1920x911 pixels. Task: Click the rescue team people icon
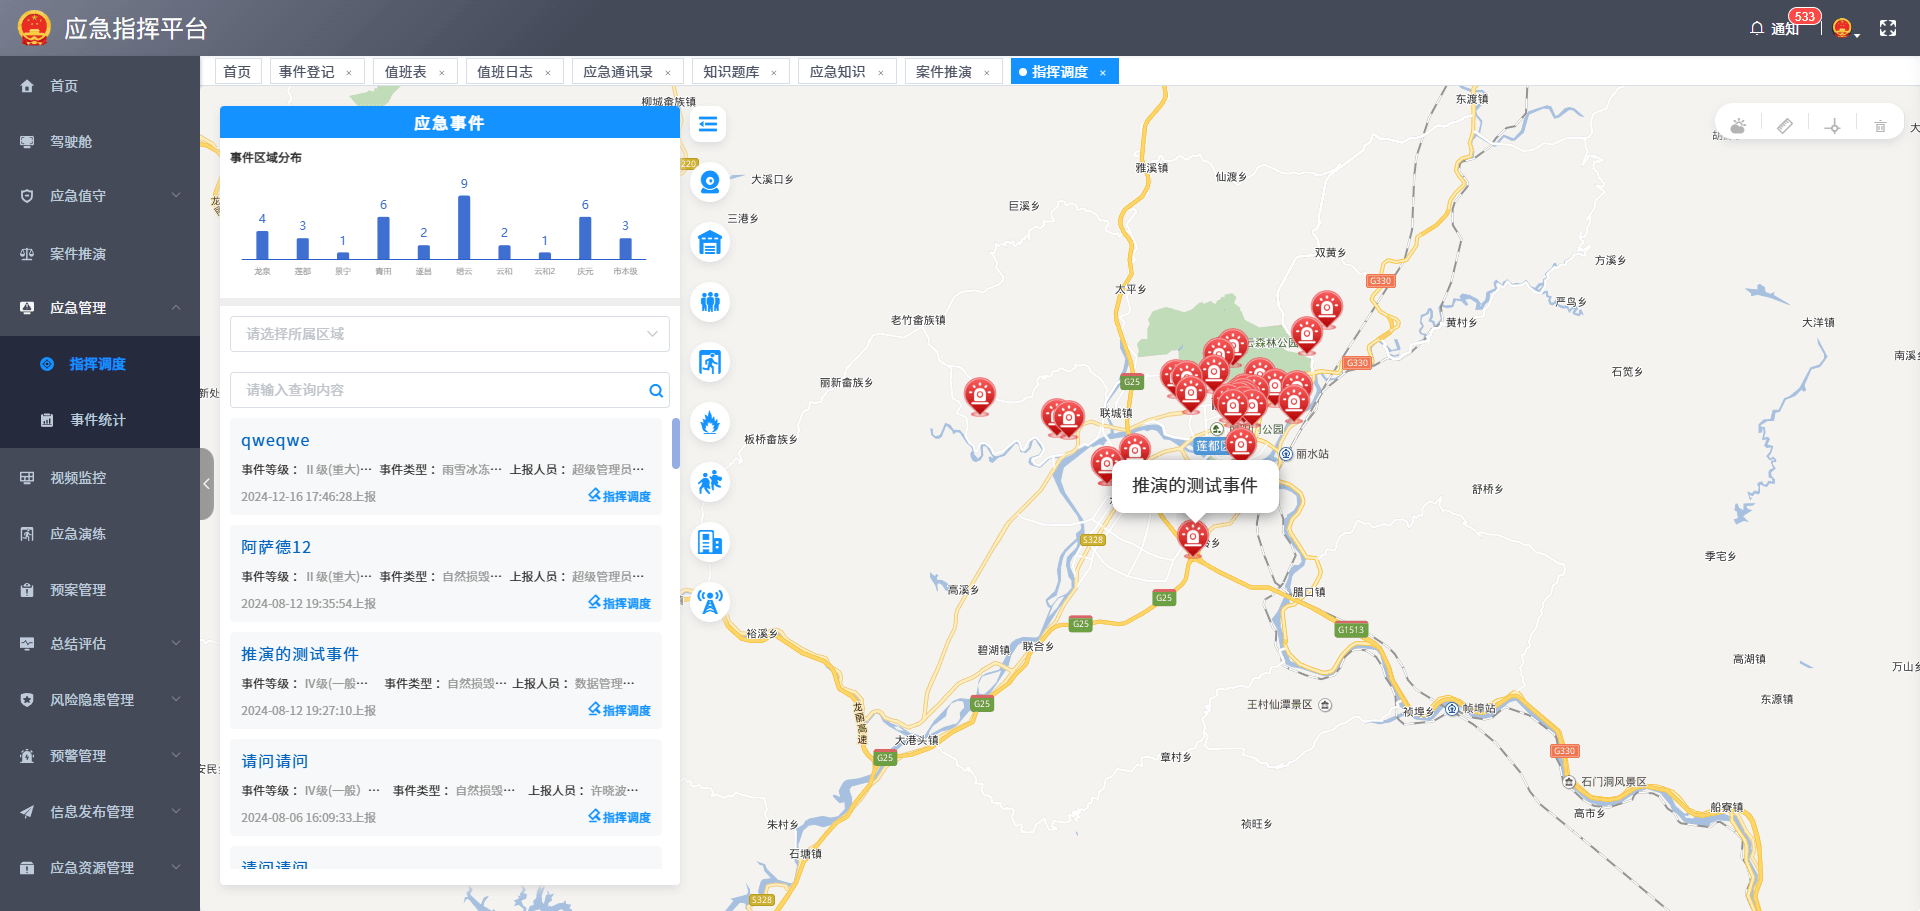coord(710,302)
